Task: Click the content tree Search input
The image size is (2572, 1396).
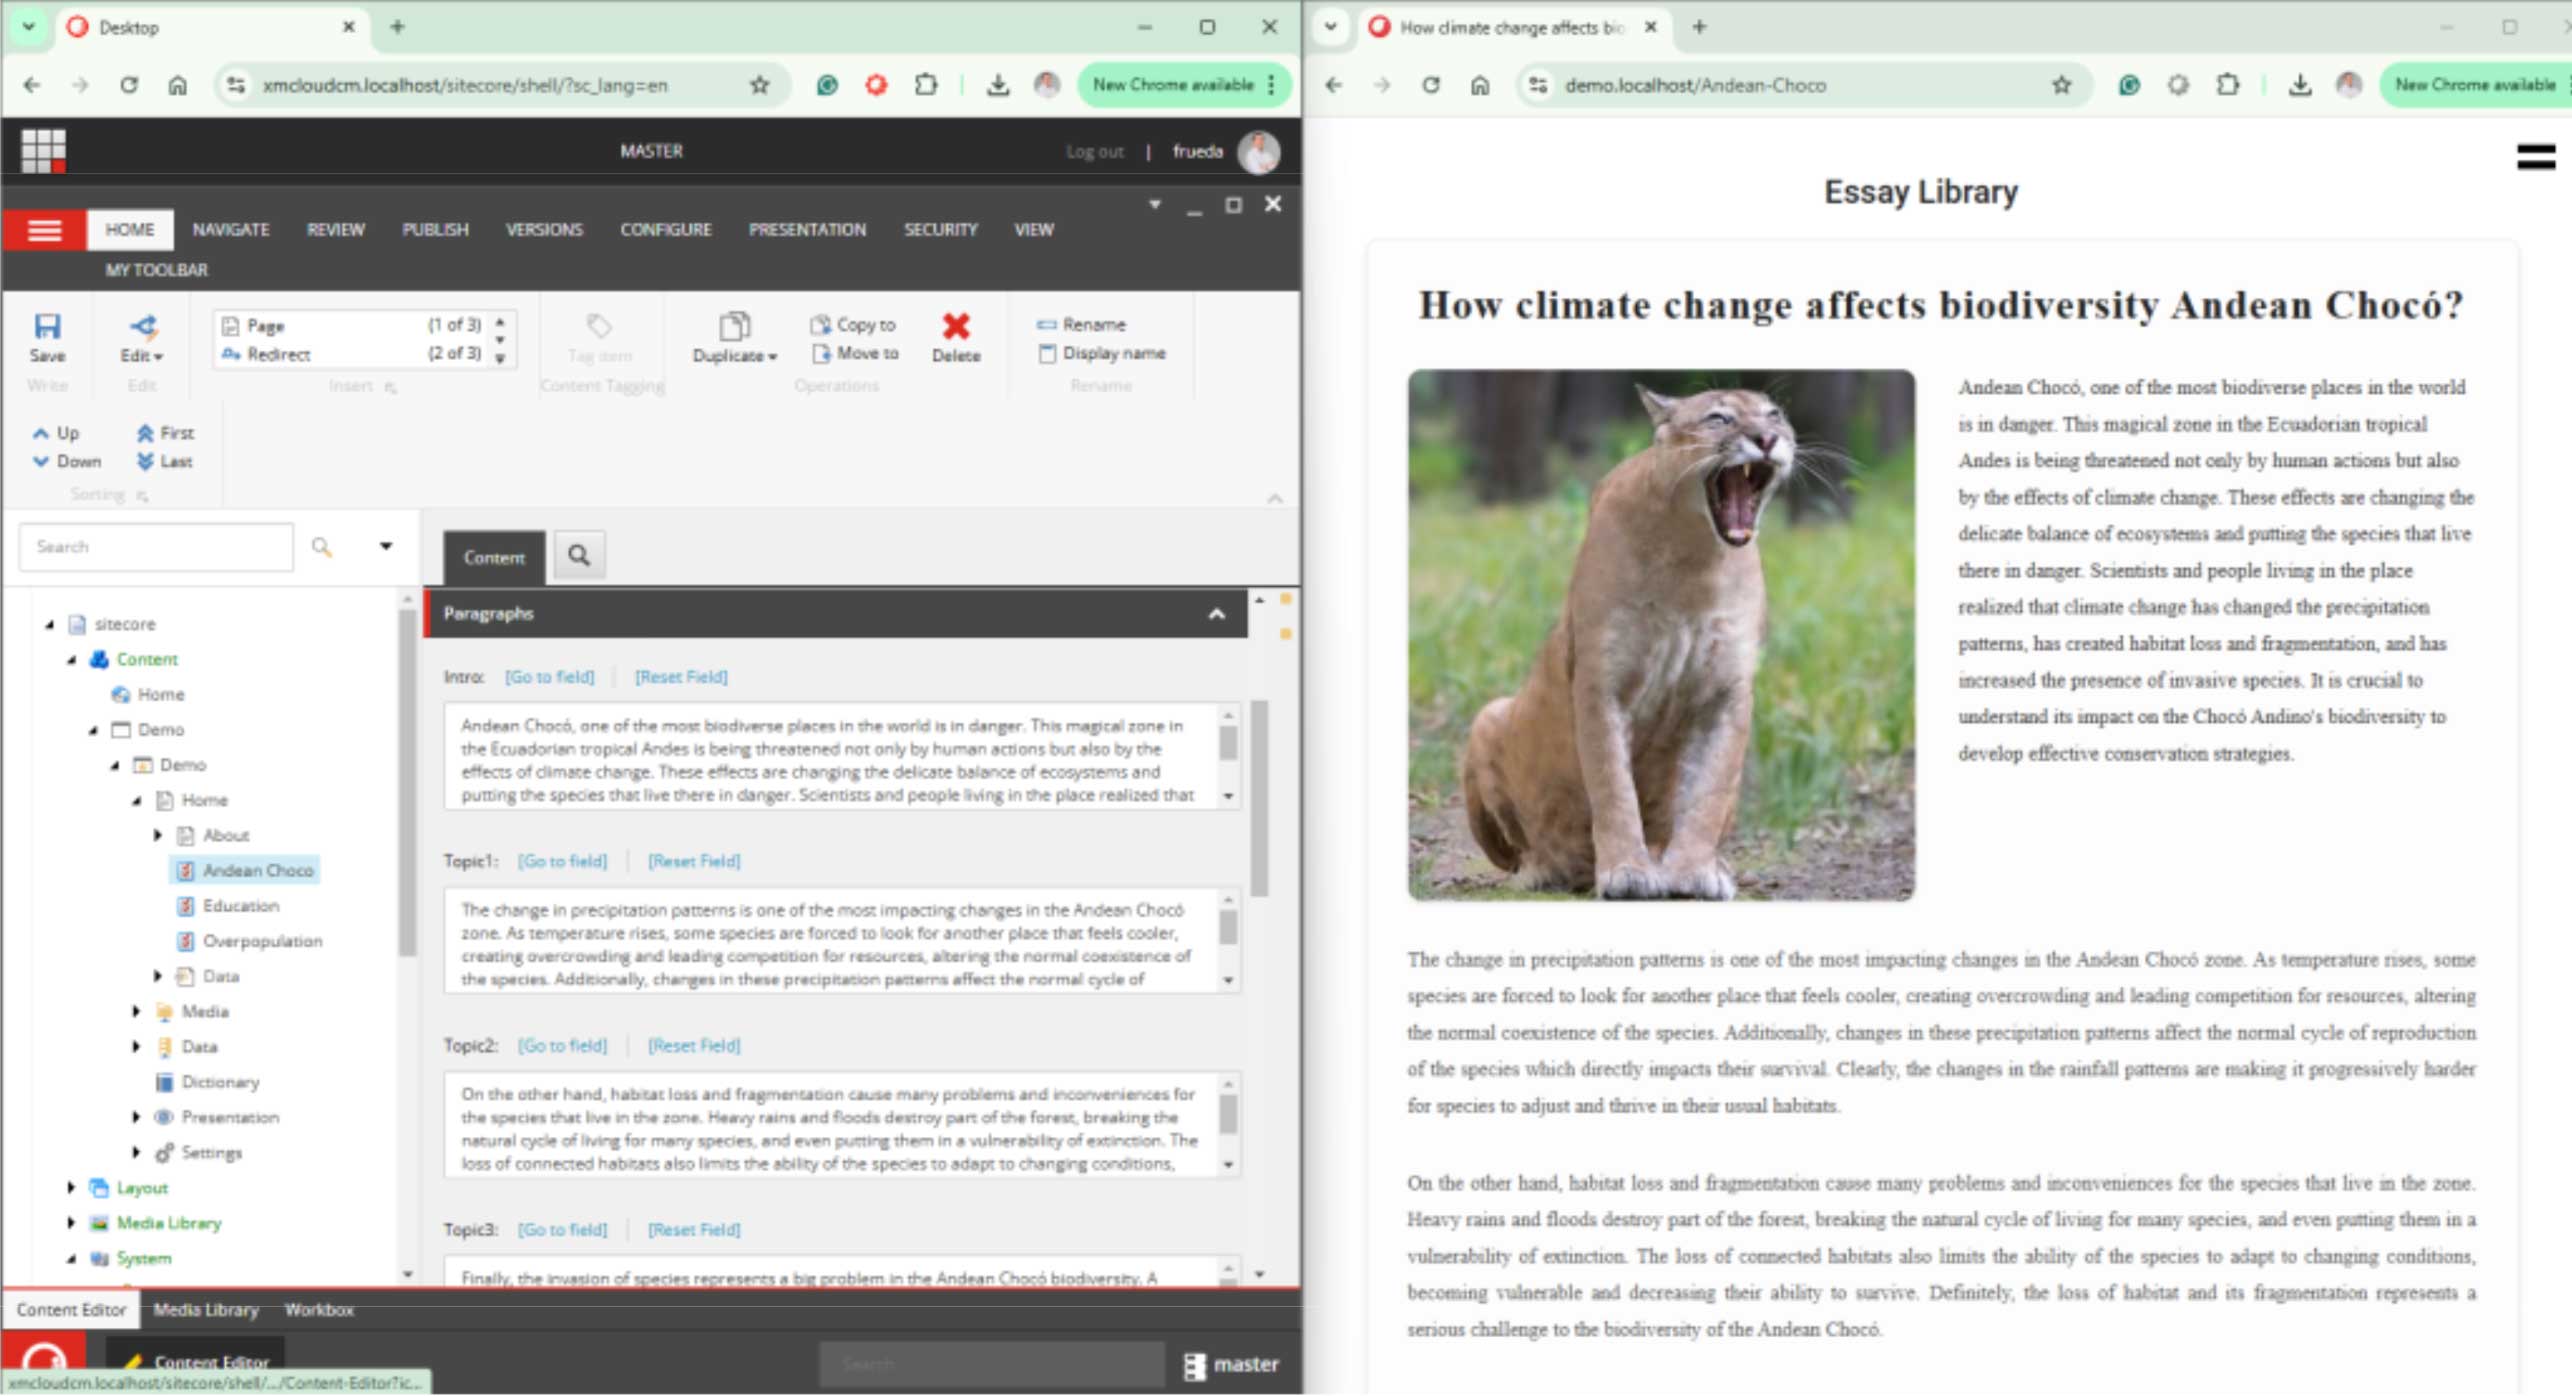Action: 157,547
